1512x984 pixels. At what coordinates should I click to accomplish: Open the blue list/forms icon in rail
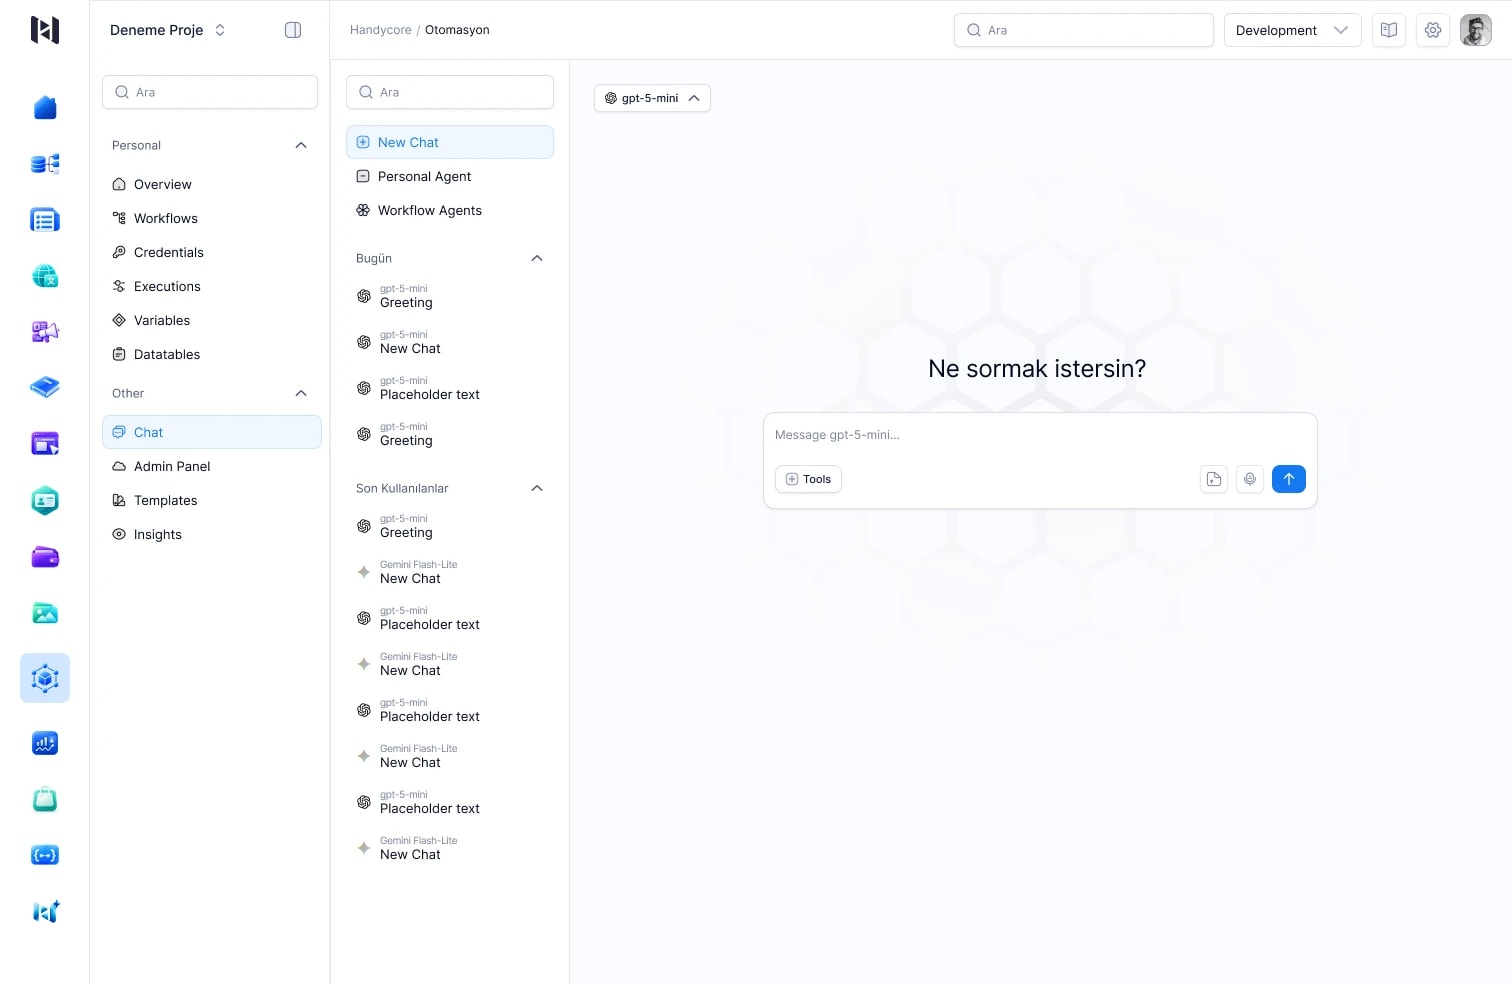45,220
